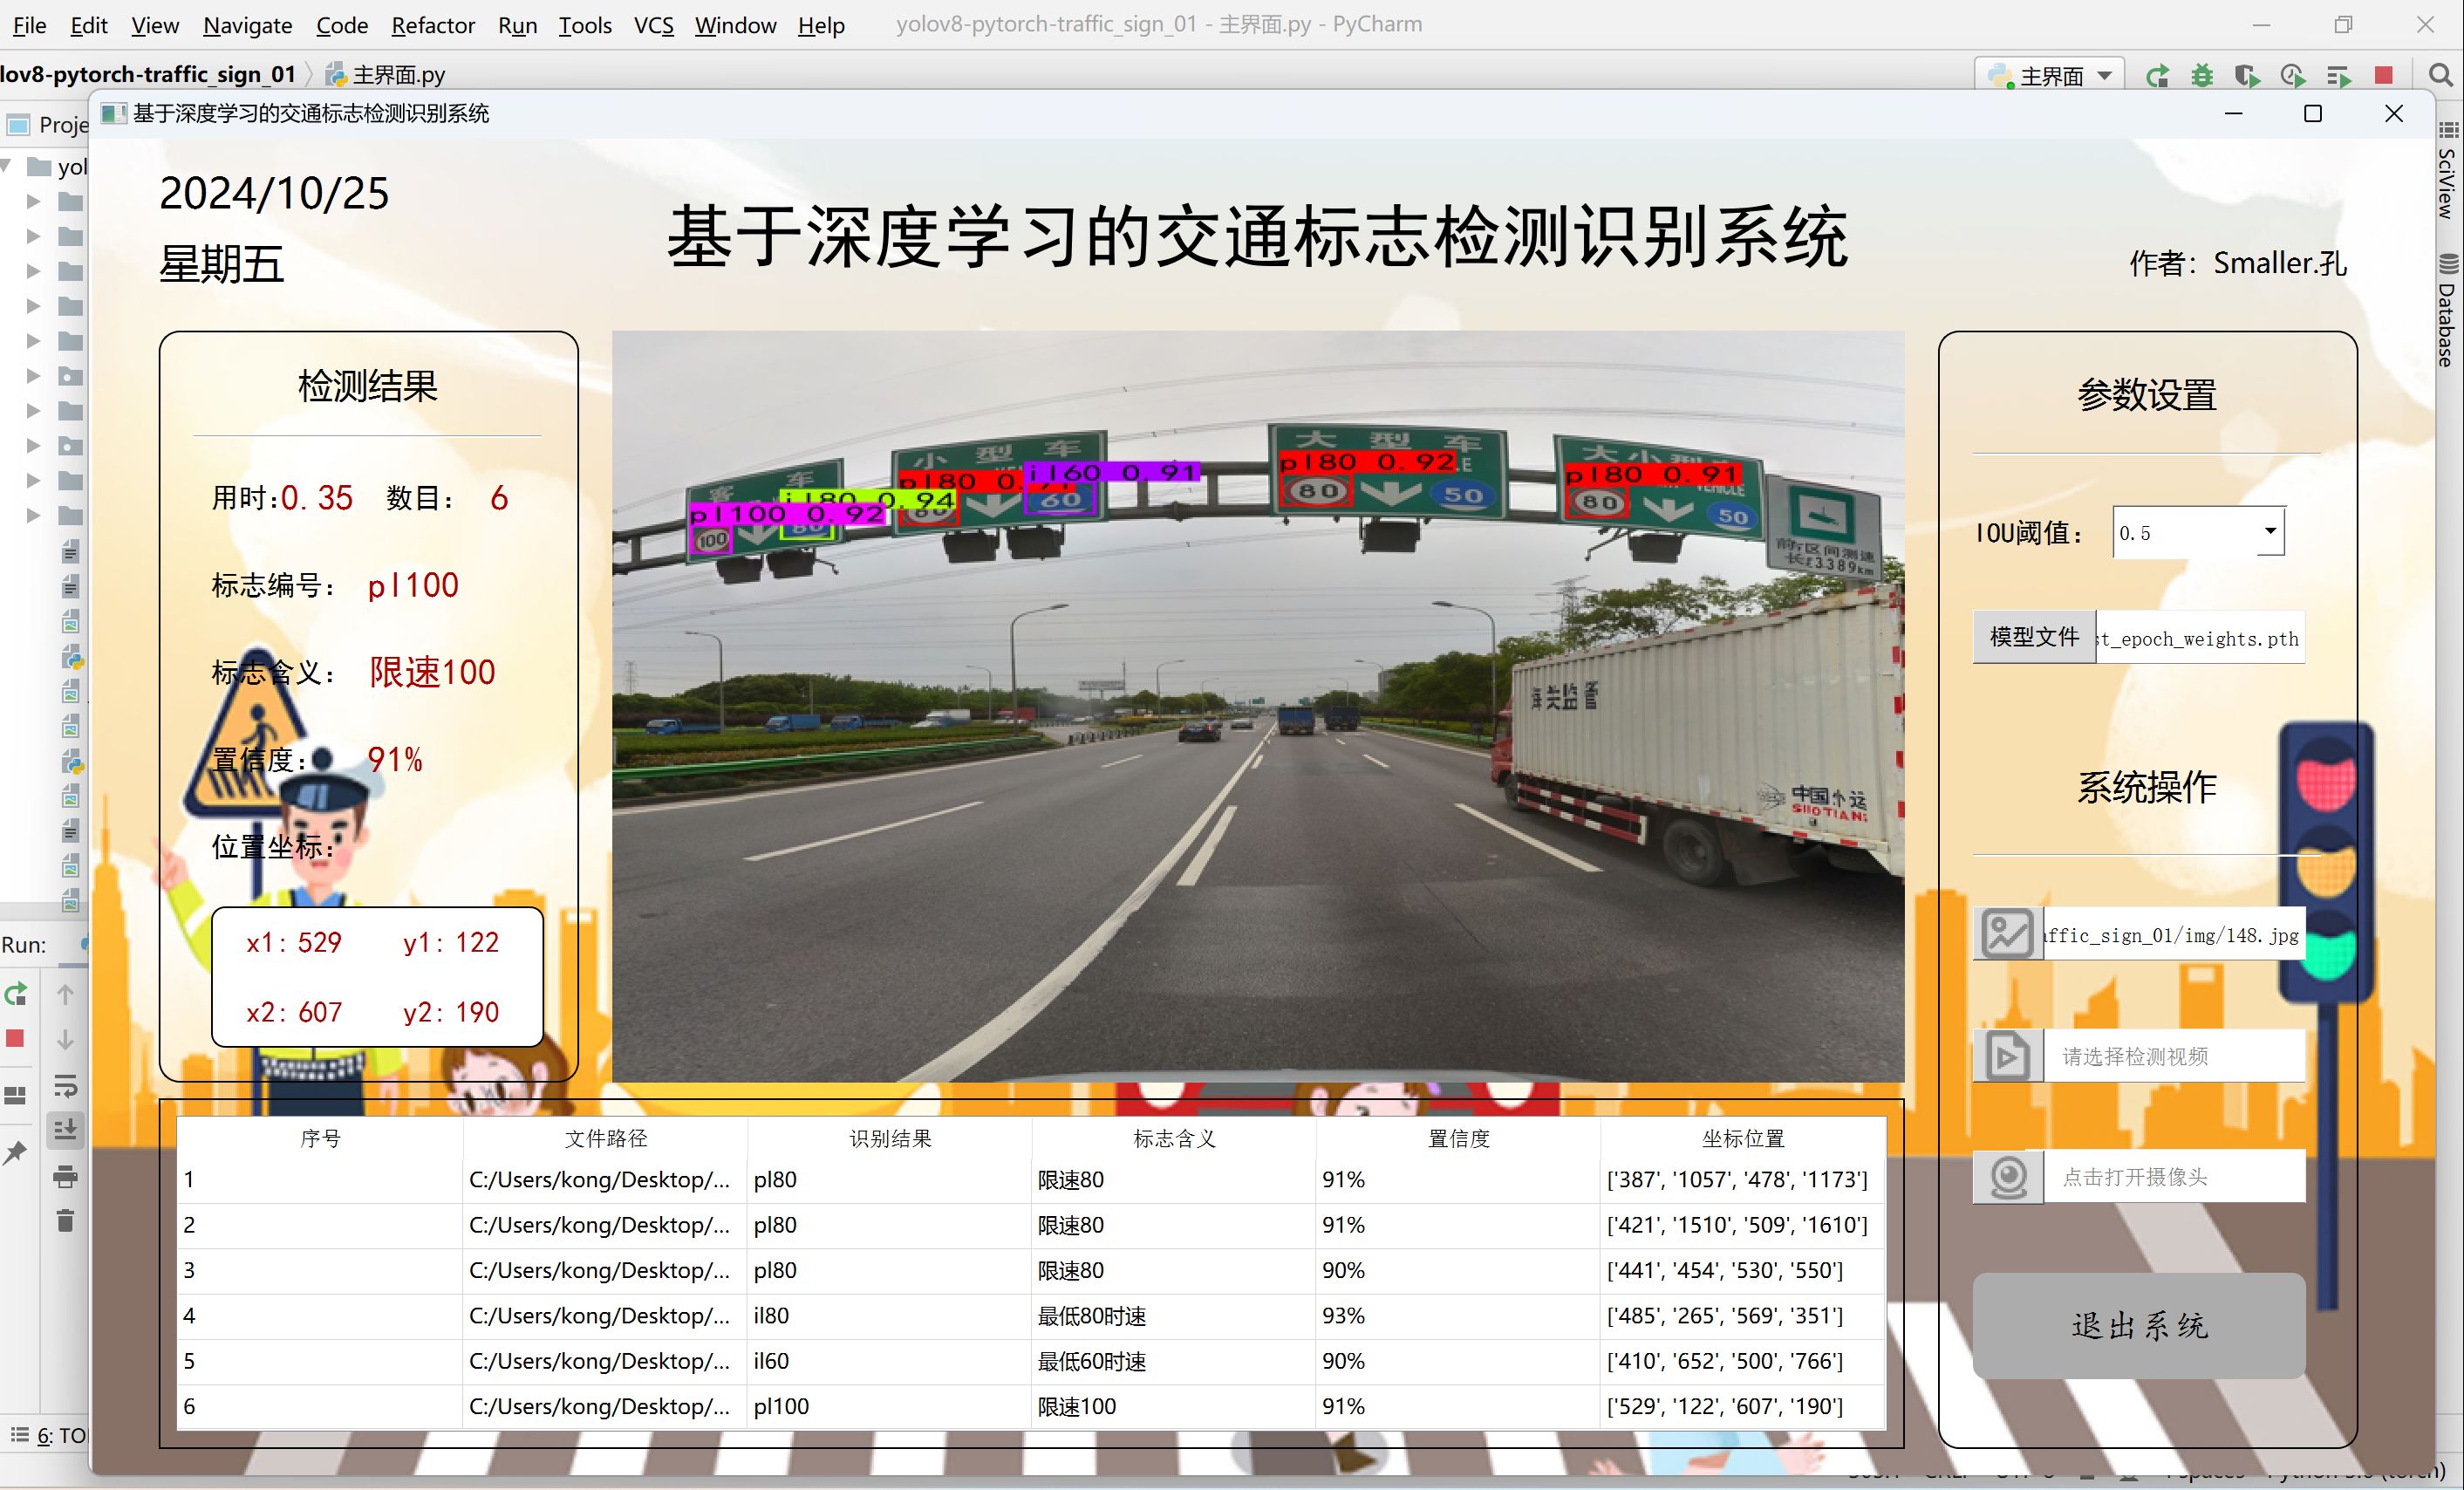Image resolution: width=2464 pixels, height=1490 pixels.
Task: Click the 文件路径 column header
Action: [605, 1138]
